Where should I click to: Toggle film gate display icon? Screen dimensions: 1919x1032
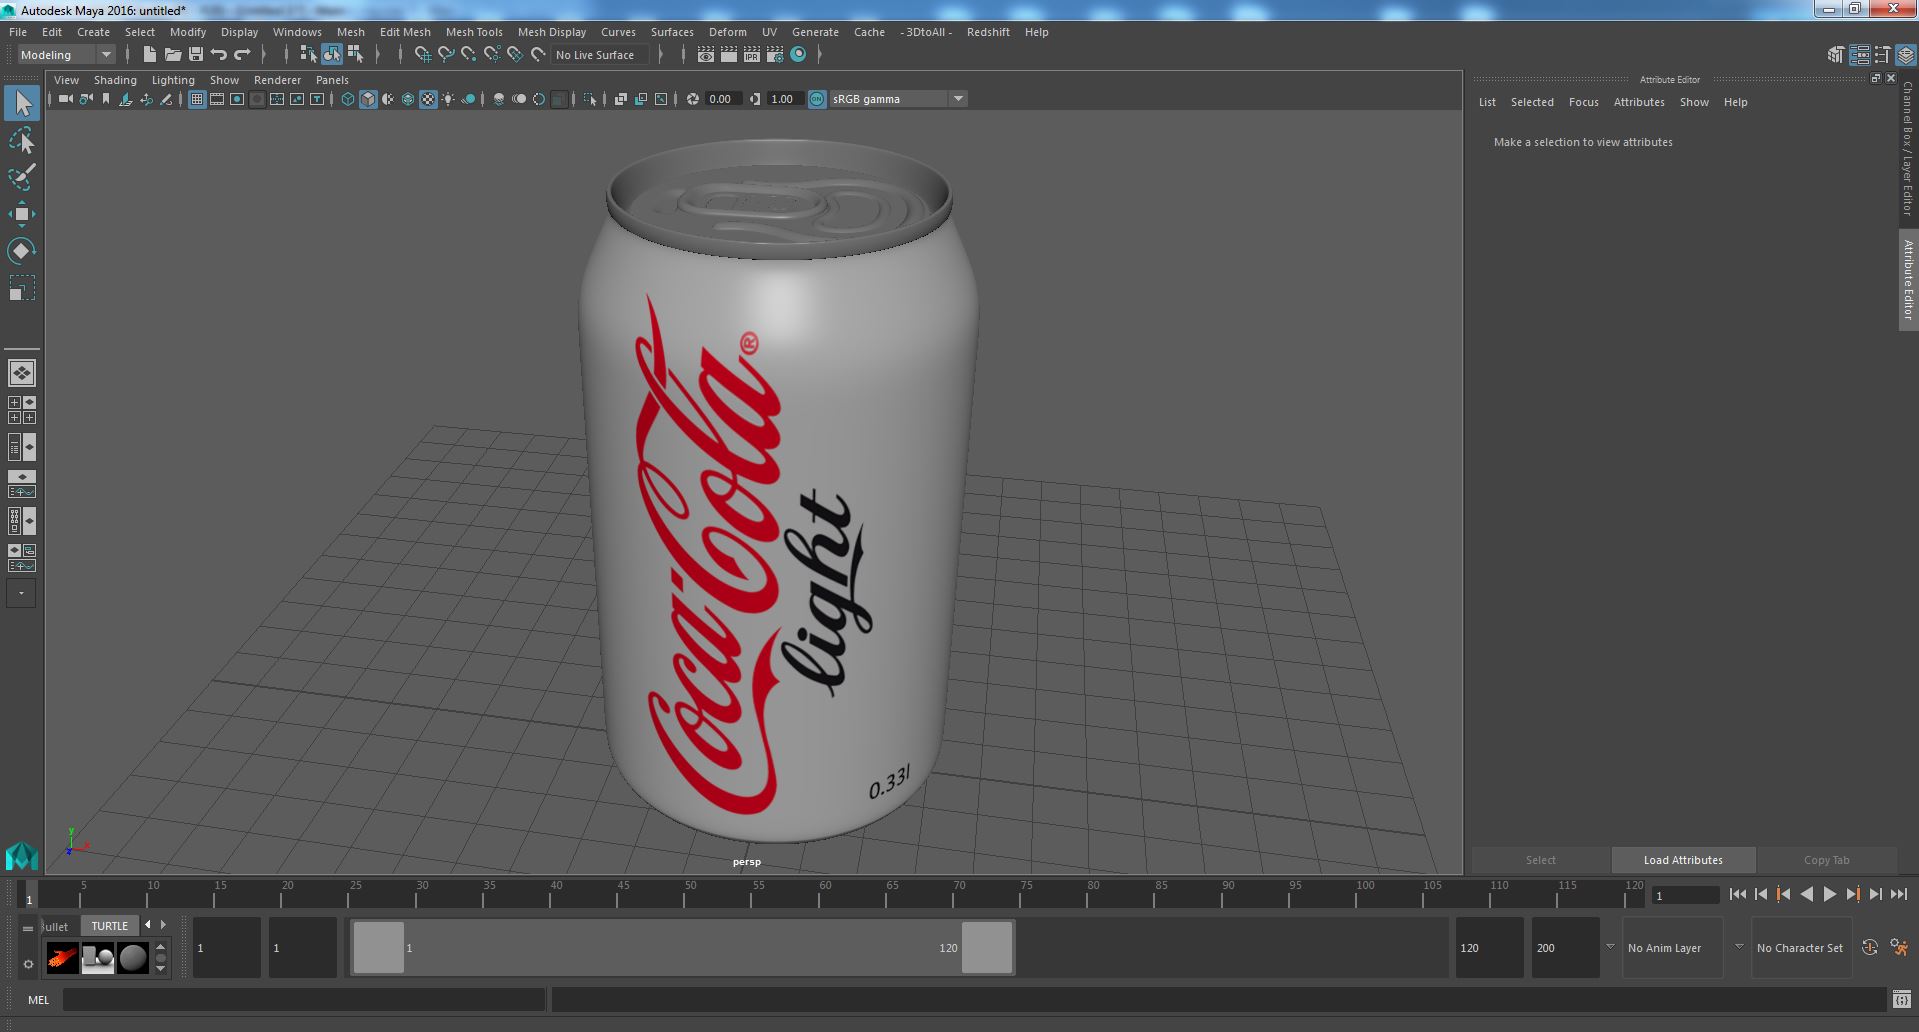[x=217, y=99]
